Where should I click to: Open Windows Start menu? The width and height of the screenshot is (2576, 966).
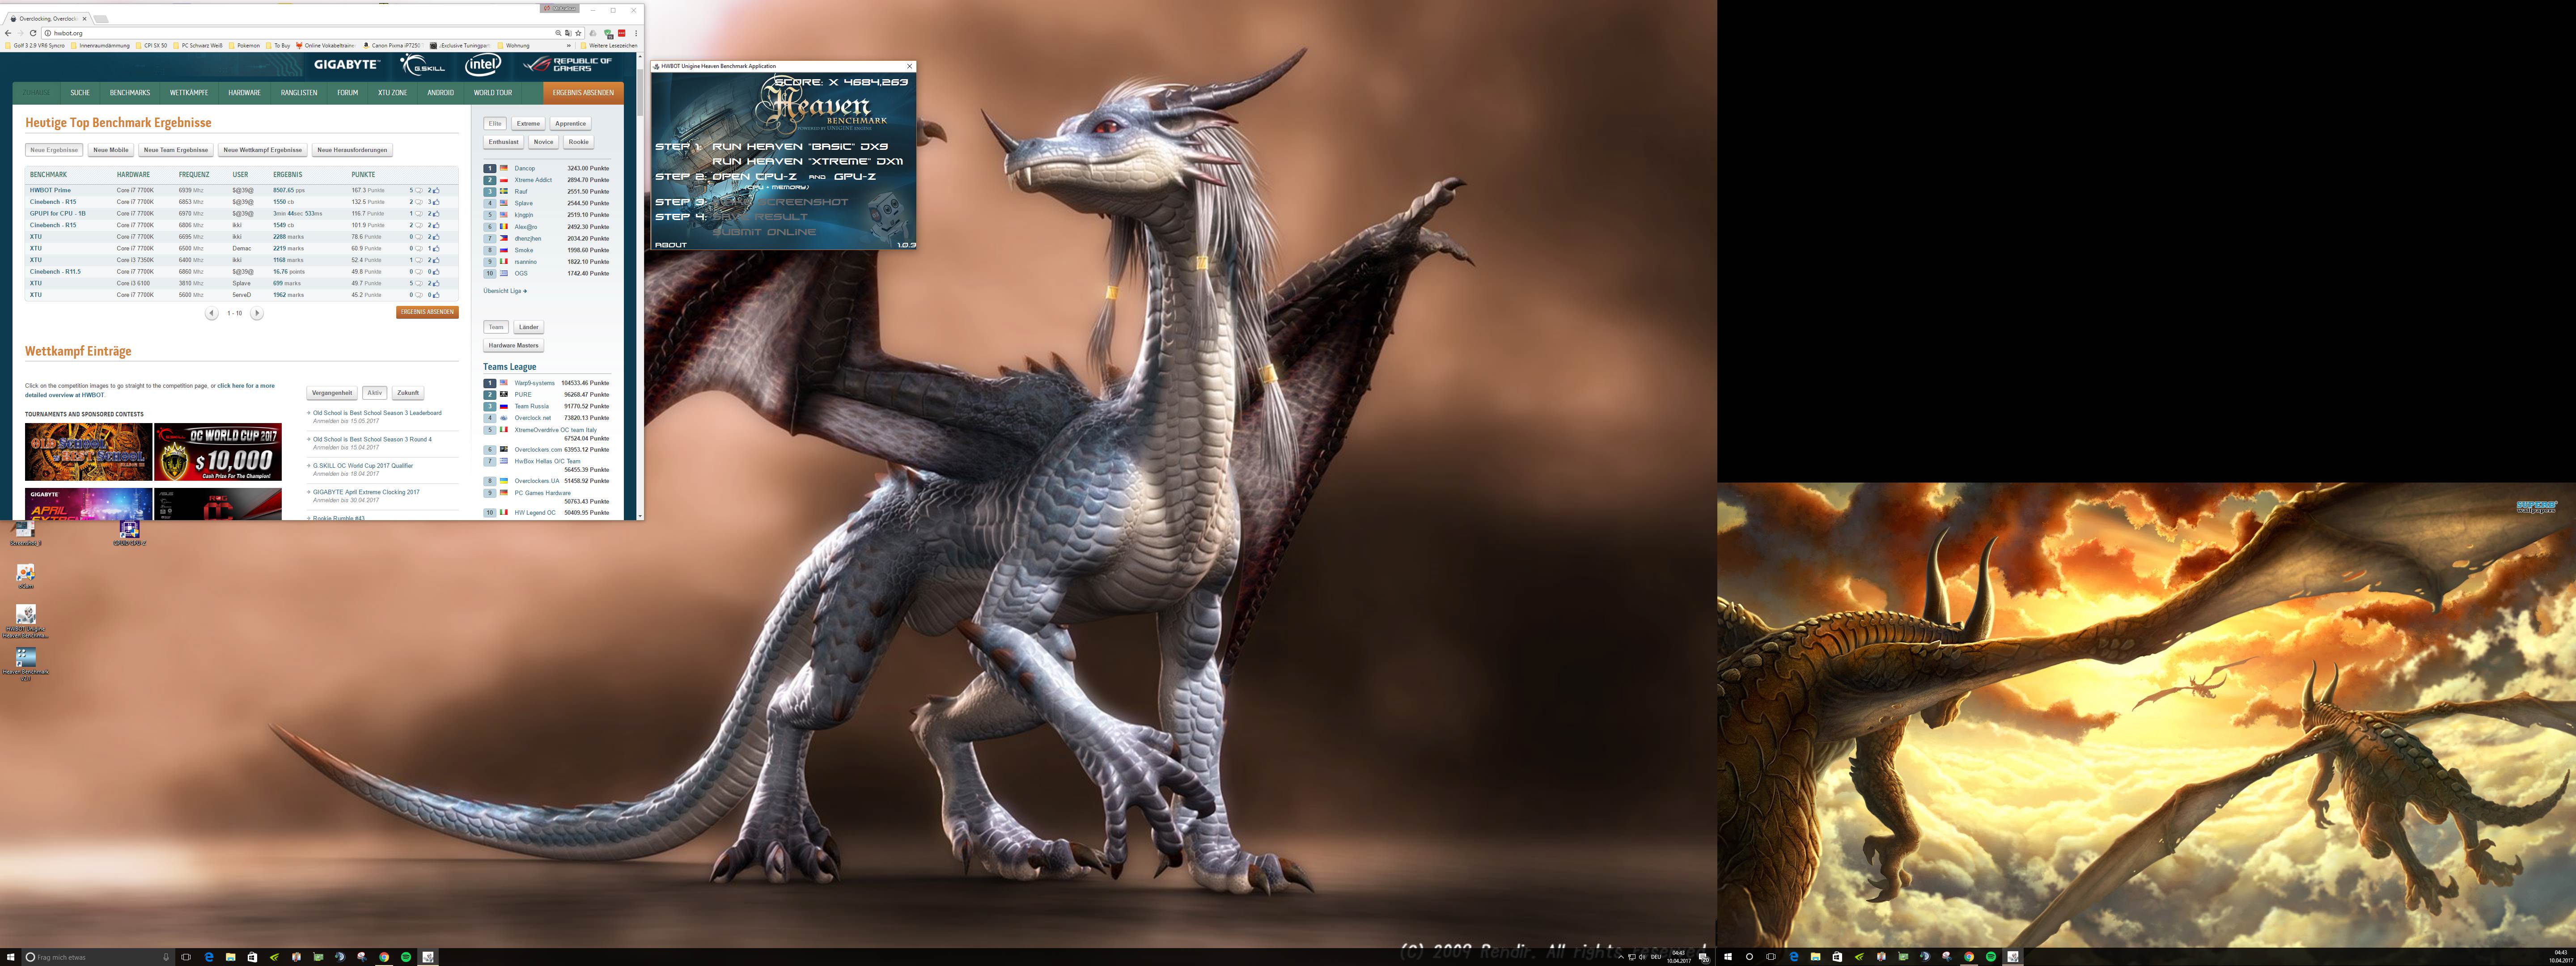tap(11, 957)
